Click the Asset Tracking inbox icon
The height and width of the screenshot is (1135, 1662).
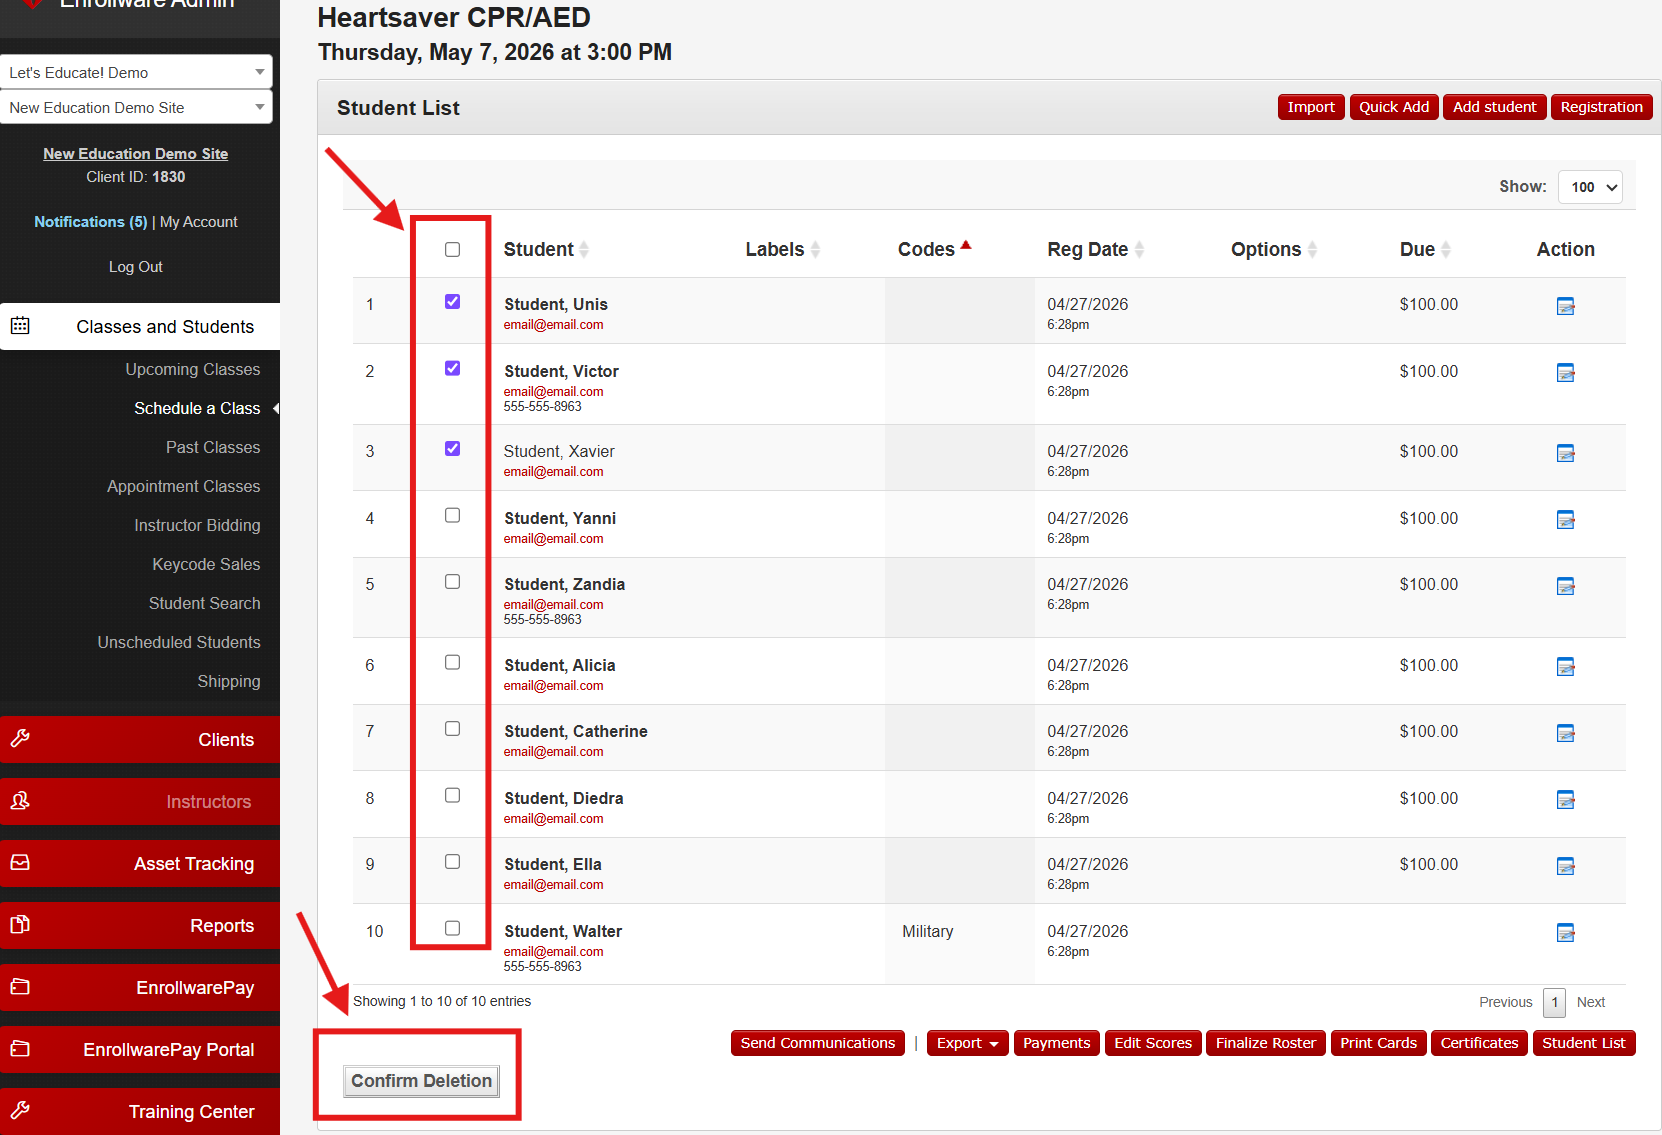coord(20,863)
